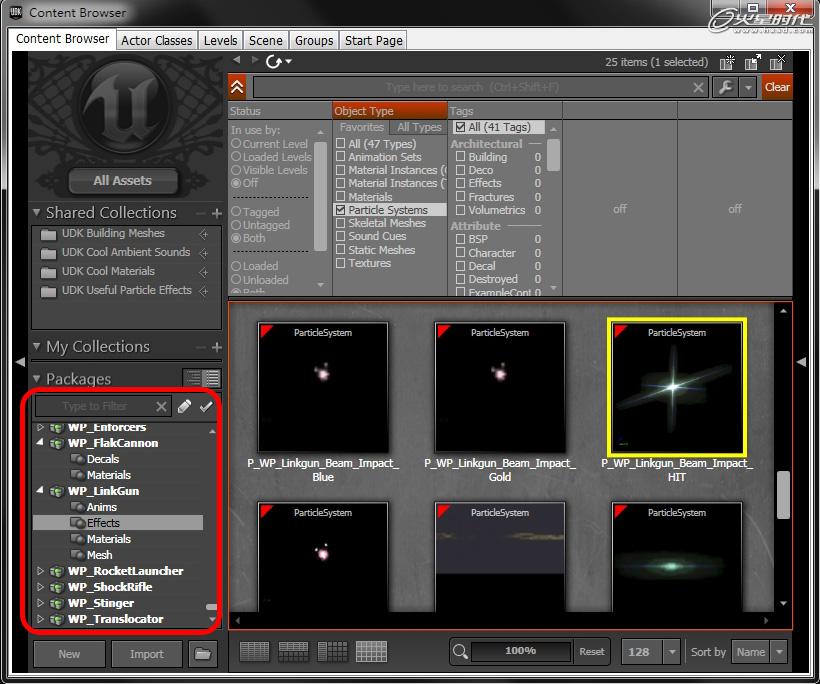Check the Skeletal Meshes filter

pos(340,223)
